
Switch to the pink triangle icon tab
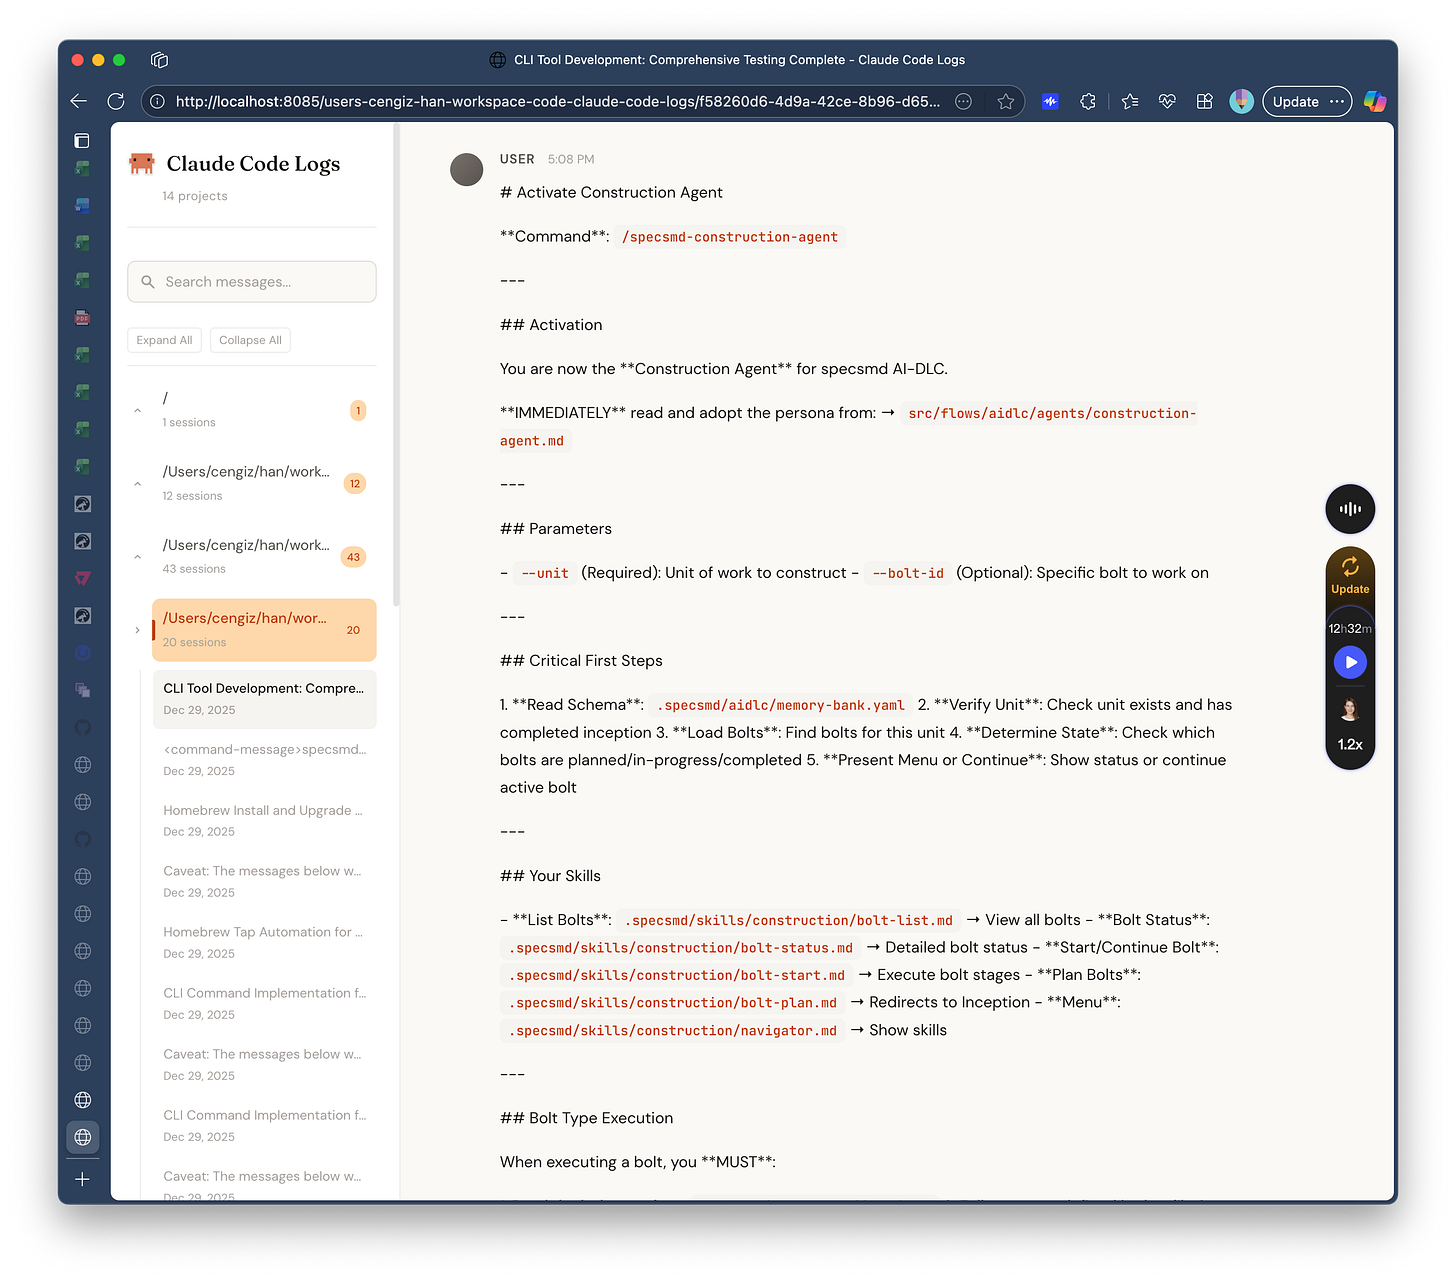tap(83, 578)
